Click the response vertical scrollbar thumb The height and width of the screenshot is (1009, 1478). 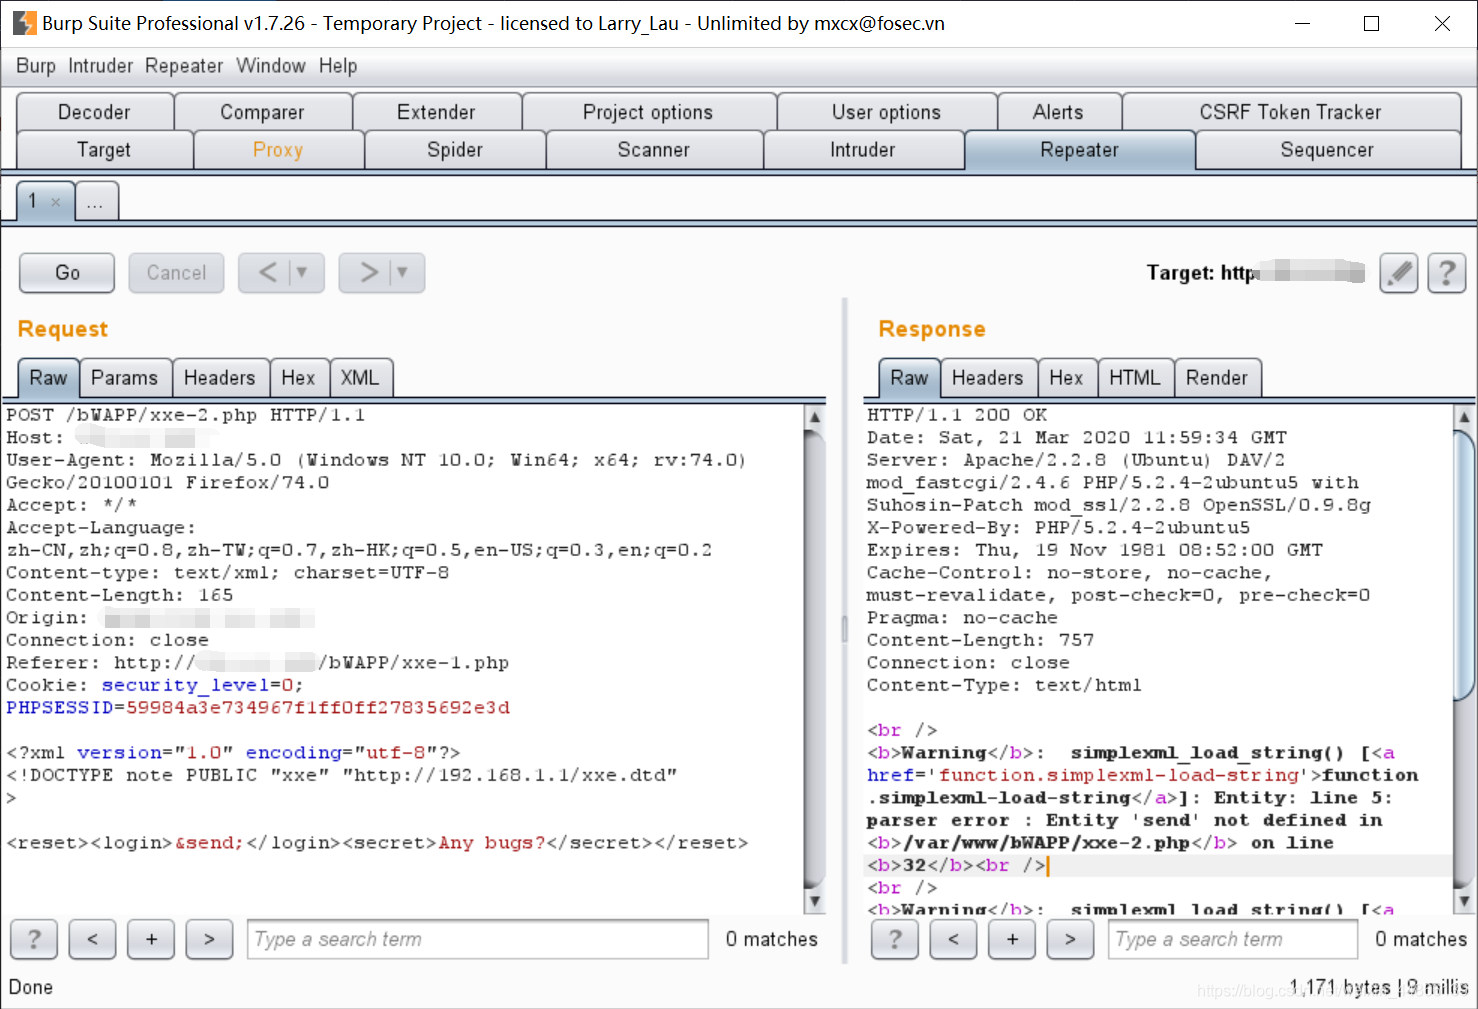click(1464, 565)
